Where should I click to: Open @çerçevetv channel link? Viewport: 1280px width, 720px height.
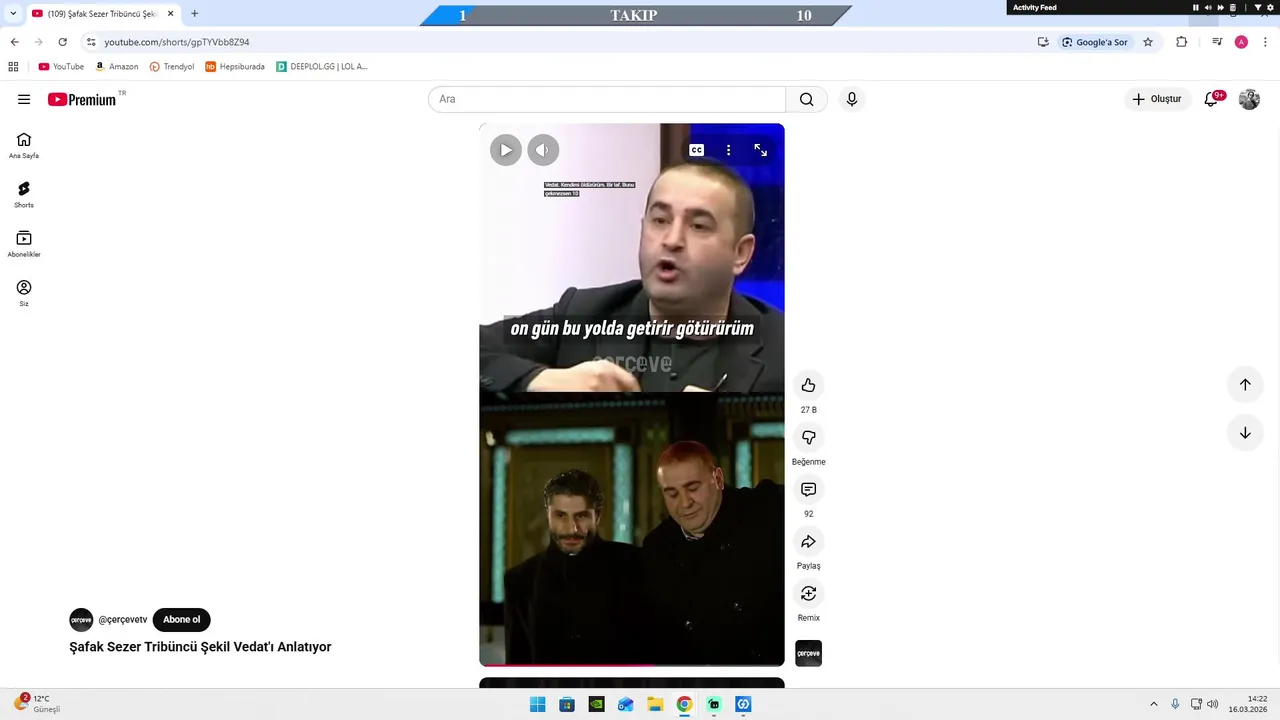[123, 619]
